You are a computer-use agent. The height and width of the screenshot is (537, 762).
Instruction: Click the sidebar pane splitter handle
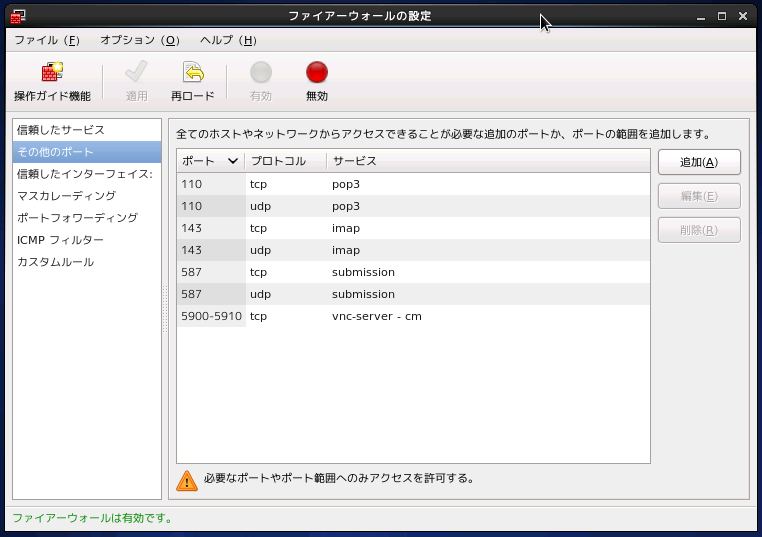[x=165, y=309]
